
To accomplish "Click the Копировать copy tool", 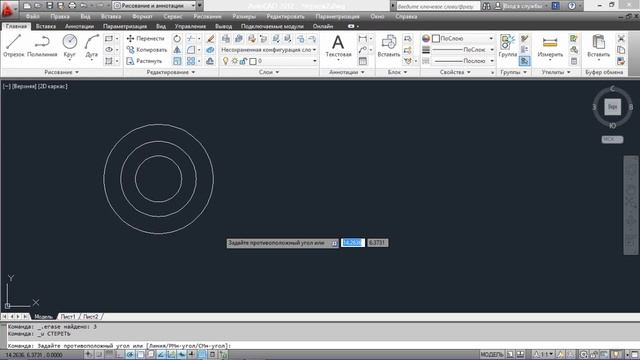I will click(147, 50).
